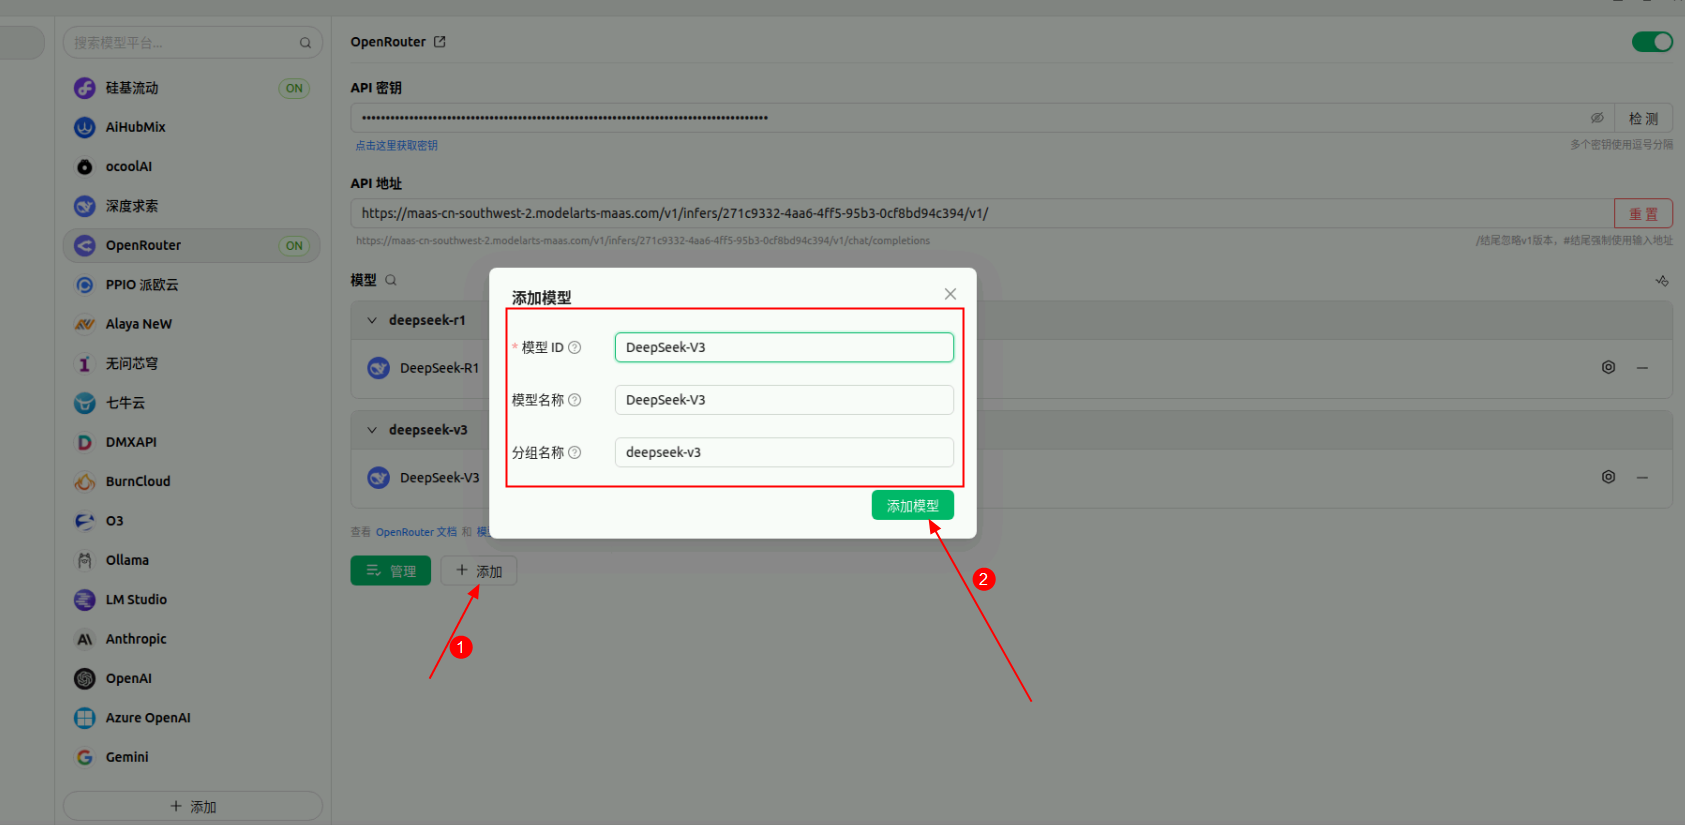
Task: Open the 七牛云 provider icon
Action: click(x=85, y=403)
